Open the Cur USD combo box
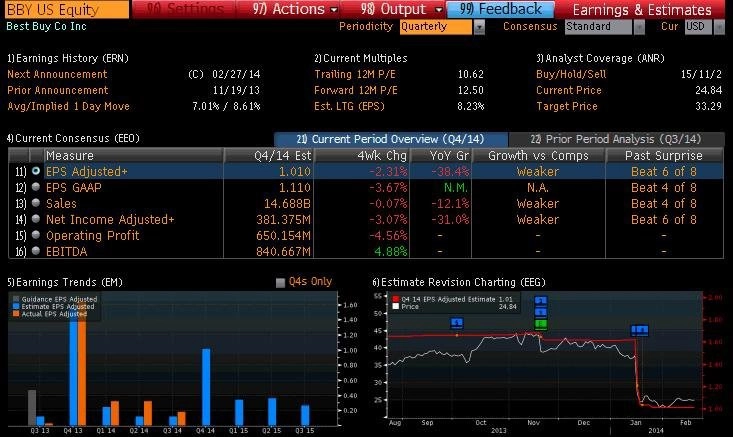Image resolution: width=733 pixels, height=437 pixels. 698,27
